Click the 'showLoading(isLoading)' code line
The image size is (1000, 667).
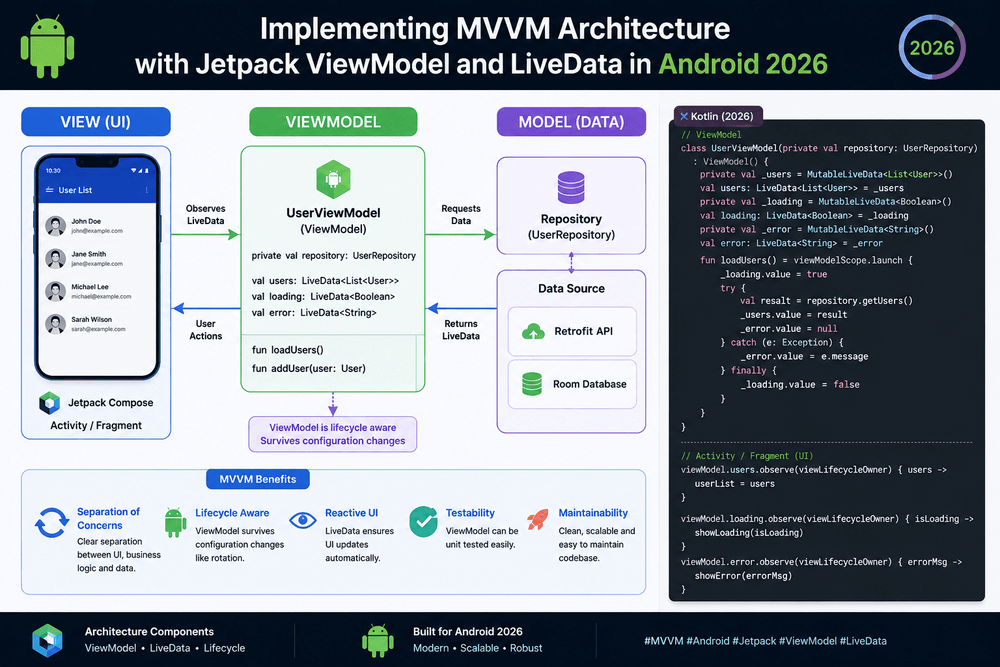[749, 532]
